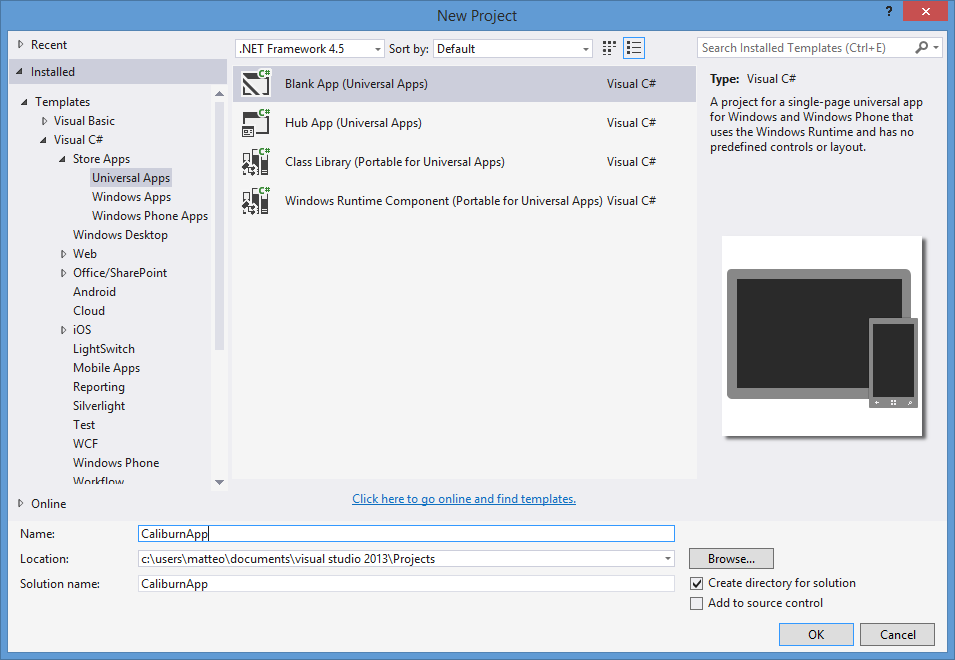Image resolution: width=955 pixels, height=660 pixels.
Task: Select Windows Apps in the tree
Action: click(x=132, y=197)
